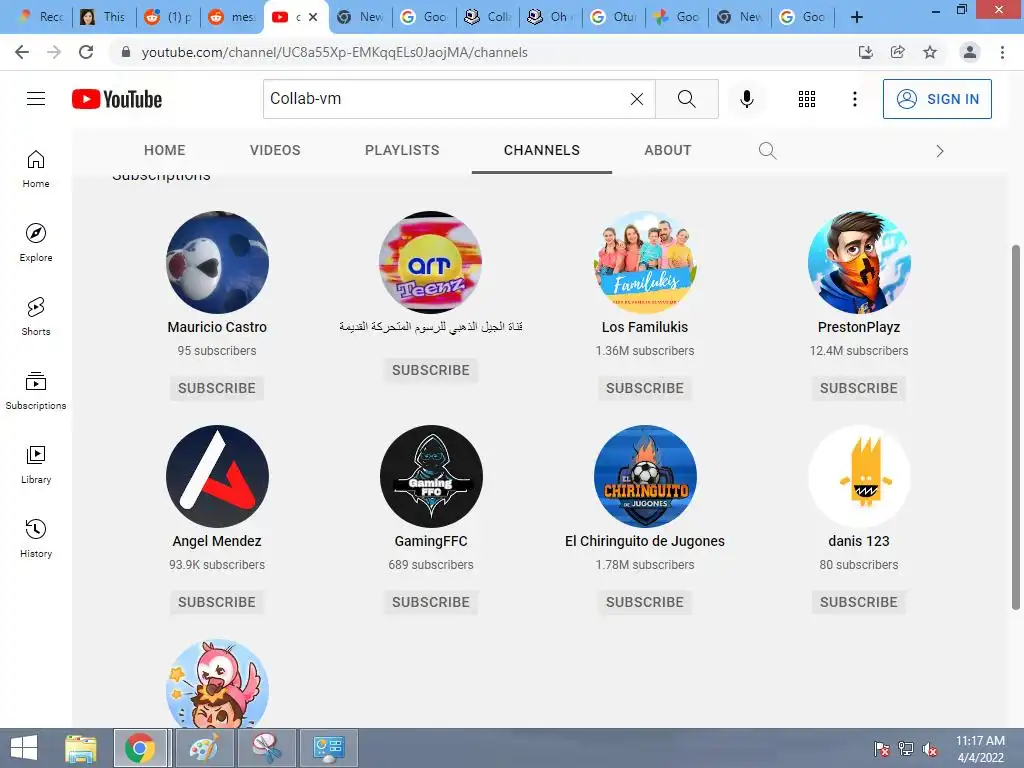
Task: Search within channel using magnifier icon
Action: pyautogui.click(x=767, y=151)
